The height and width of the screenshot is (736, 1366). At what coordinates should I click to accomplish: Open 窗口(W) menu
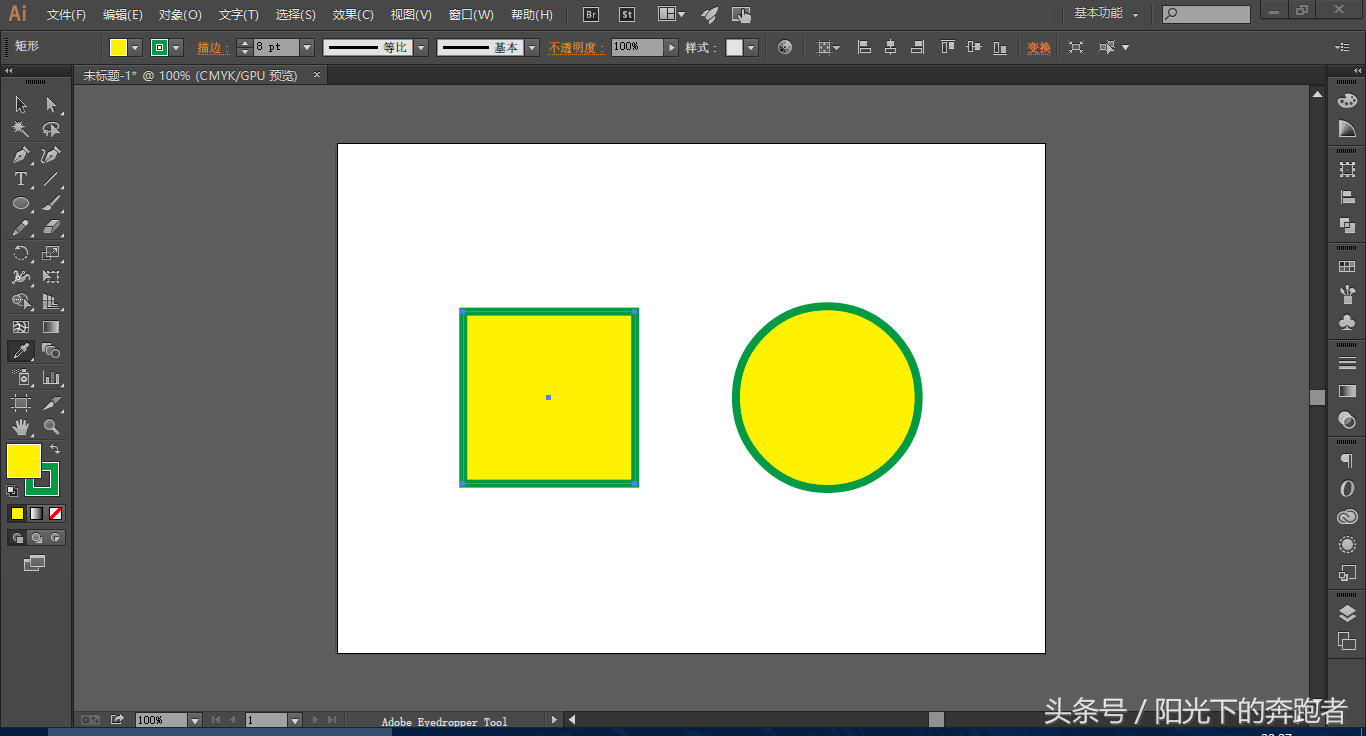tap(471, 15)
